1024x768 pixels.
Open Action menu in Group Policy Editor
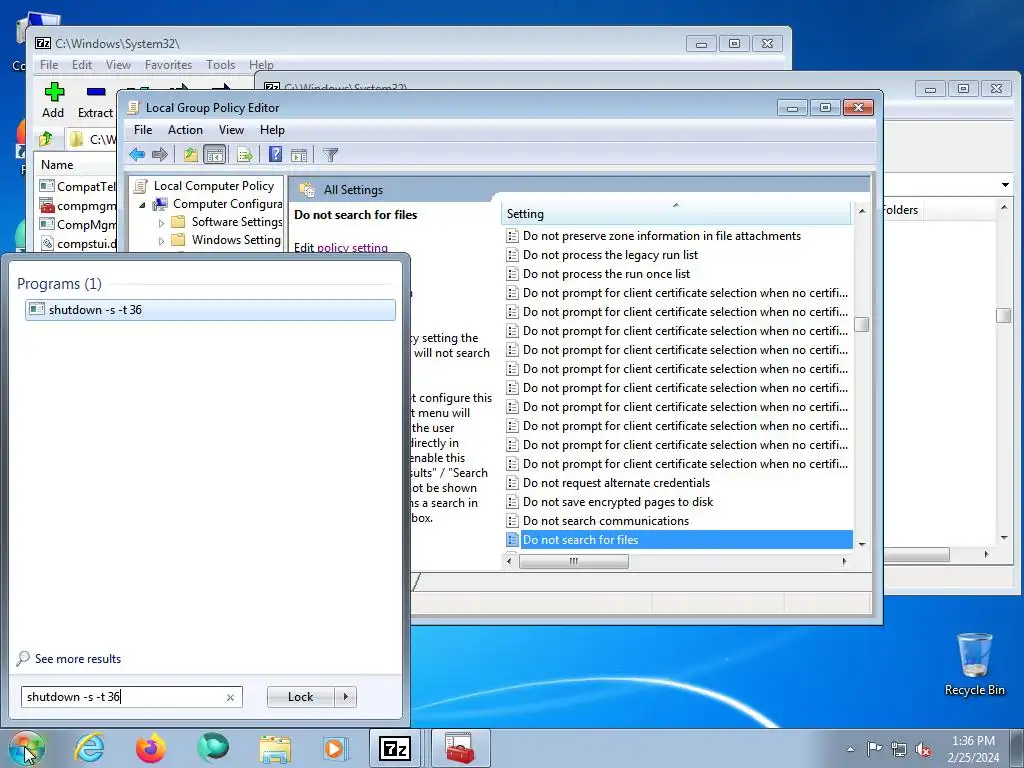(185, 130)
